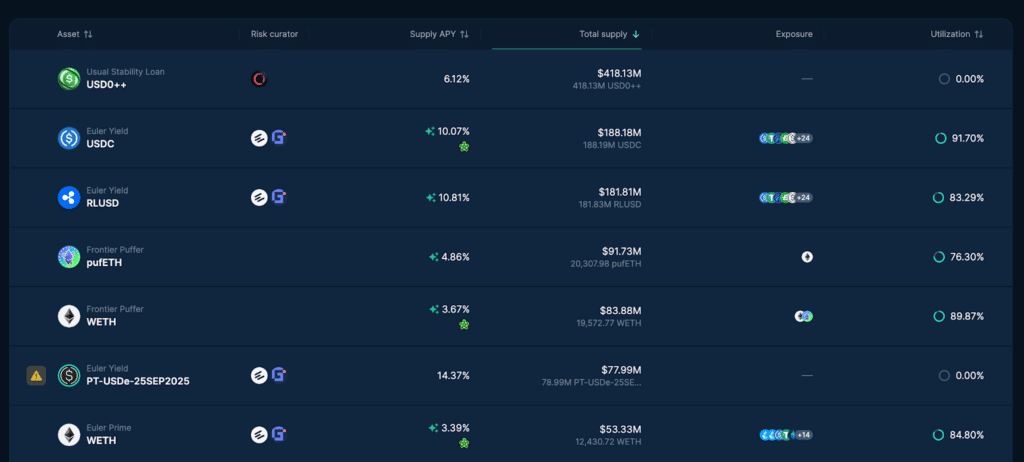Screen dimensions: 1024x462
Task: Click the USD0++ asset token icon
Action: click(x=69, y=79)
